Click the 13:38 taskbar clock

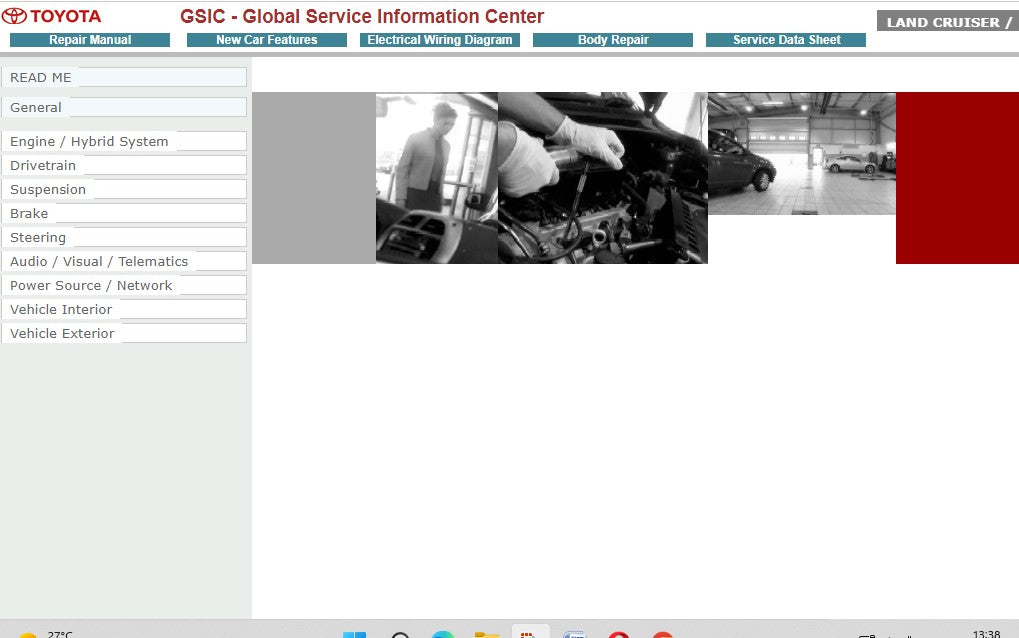986,633
